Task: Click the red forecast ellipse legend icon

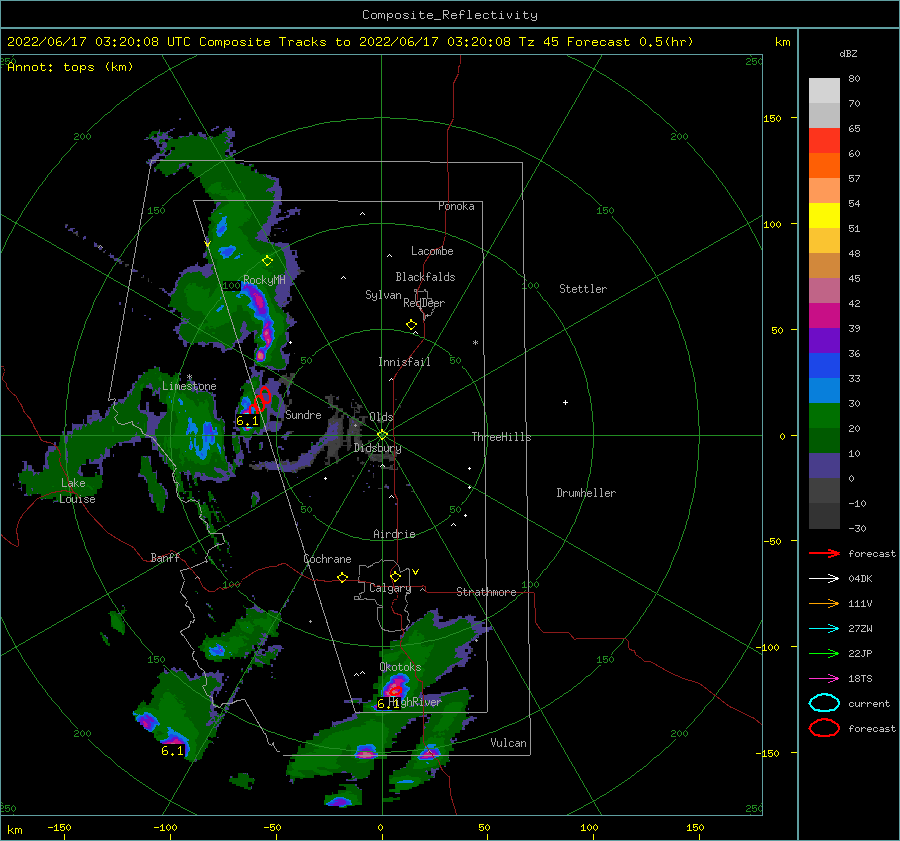Action: 824,728
